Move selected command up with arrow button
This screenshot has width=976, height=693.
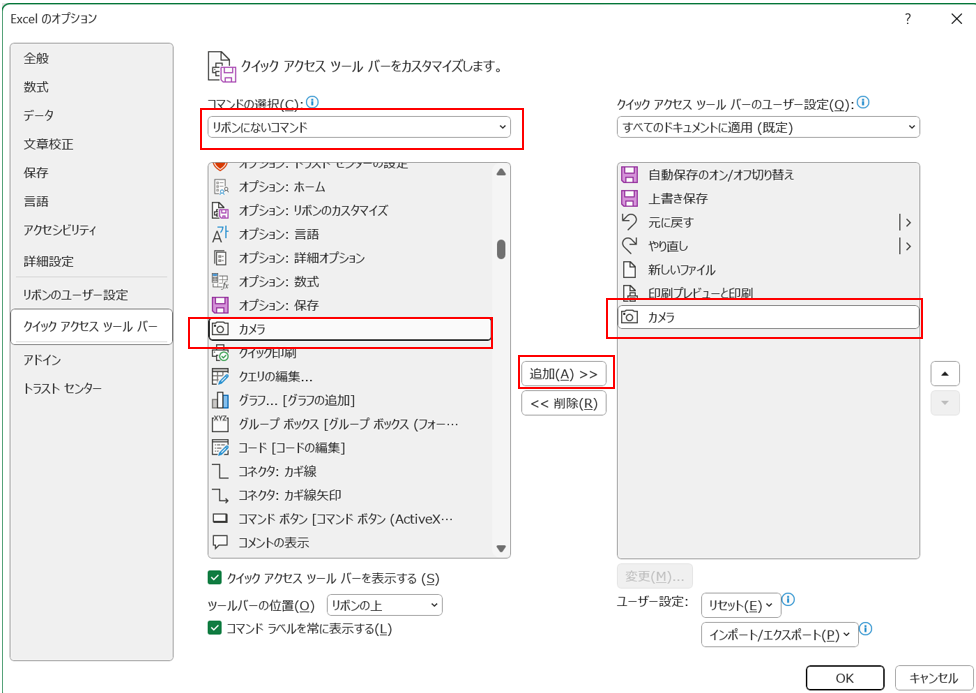point(945,374)
